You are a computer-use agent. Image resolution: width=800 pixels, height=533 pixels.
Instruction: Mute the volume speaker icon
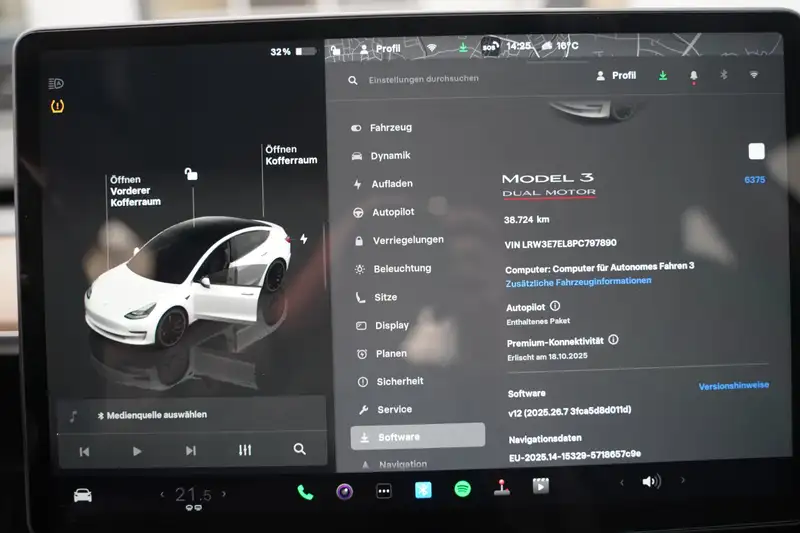pos(651,482)
